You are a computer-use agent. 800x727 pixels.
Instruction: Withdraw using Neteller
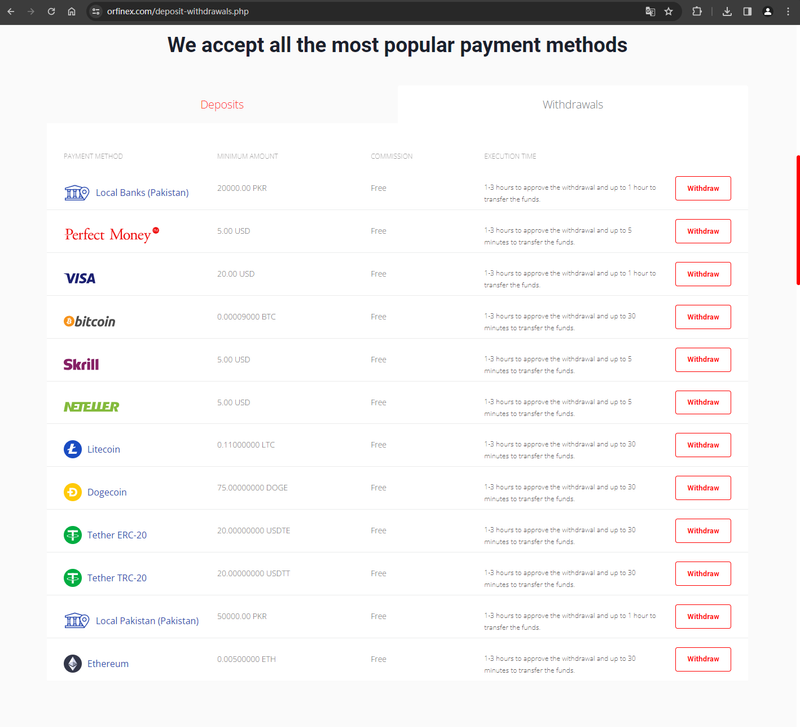click(703, 402)
